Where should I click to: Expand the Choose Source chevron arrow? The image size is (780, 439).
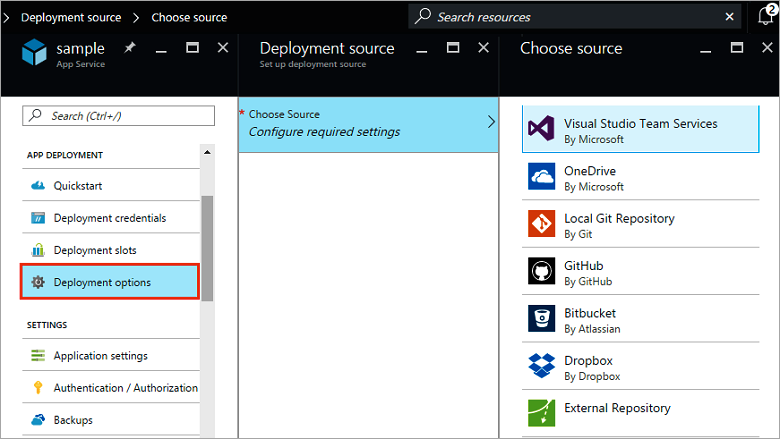click(x=490, y=122)
